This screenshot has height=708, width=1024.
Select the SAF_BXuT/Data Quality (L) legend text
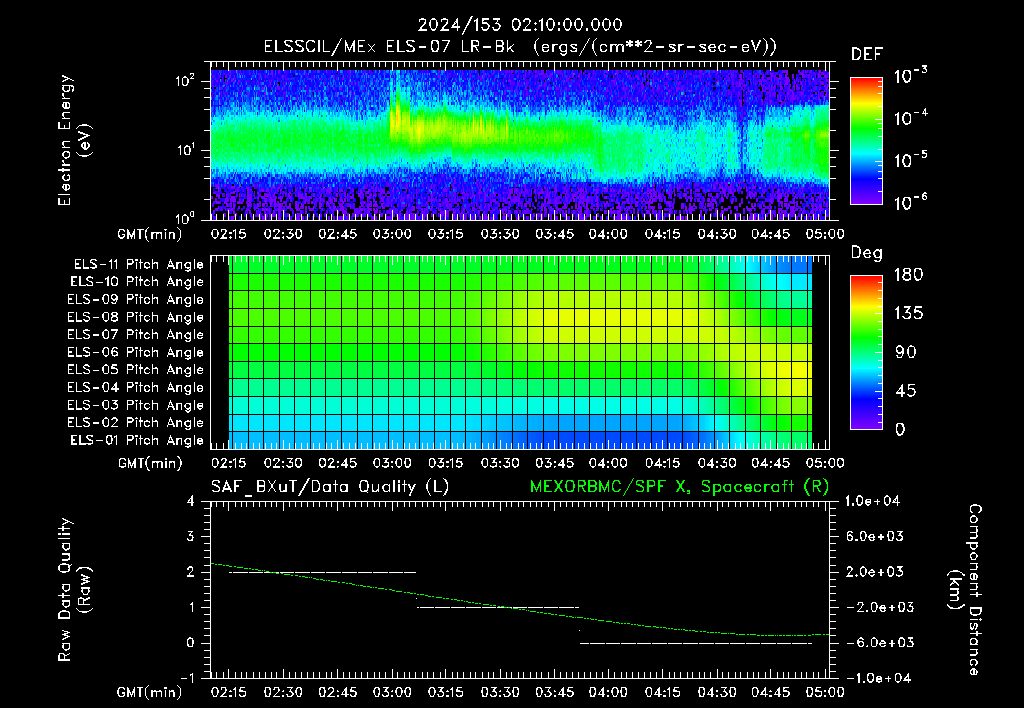point(330,487)
